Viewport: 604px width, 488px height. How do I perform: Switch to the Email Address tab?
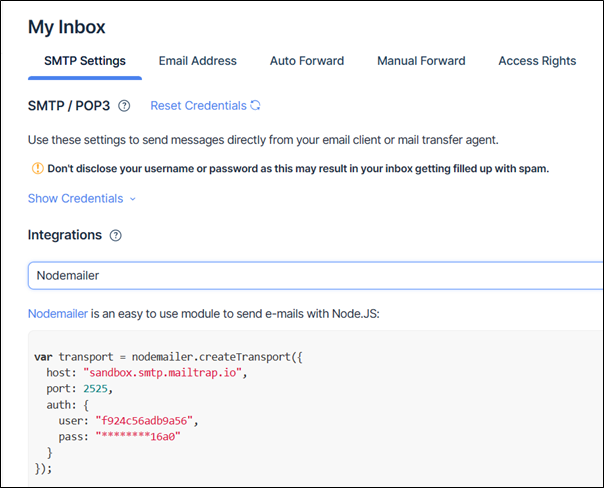tap(198, 61)
